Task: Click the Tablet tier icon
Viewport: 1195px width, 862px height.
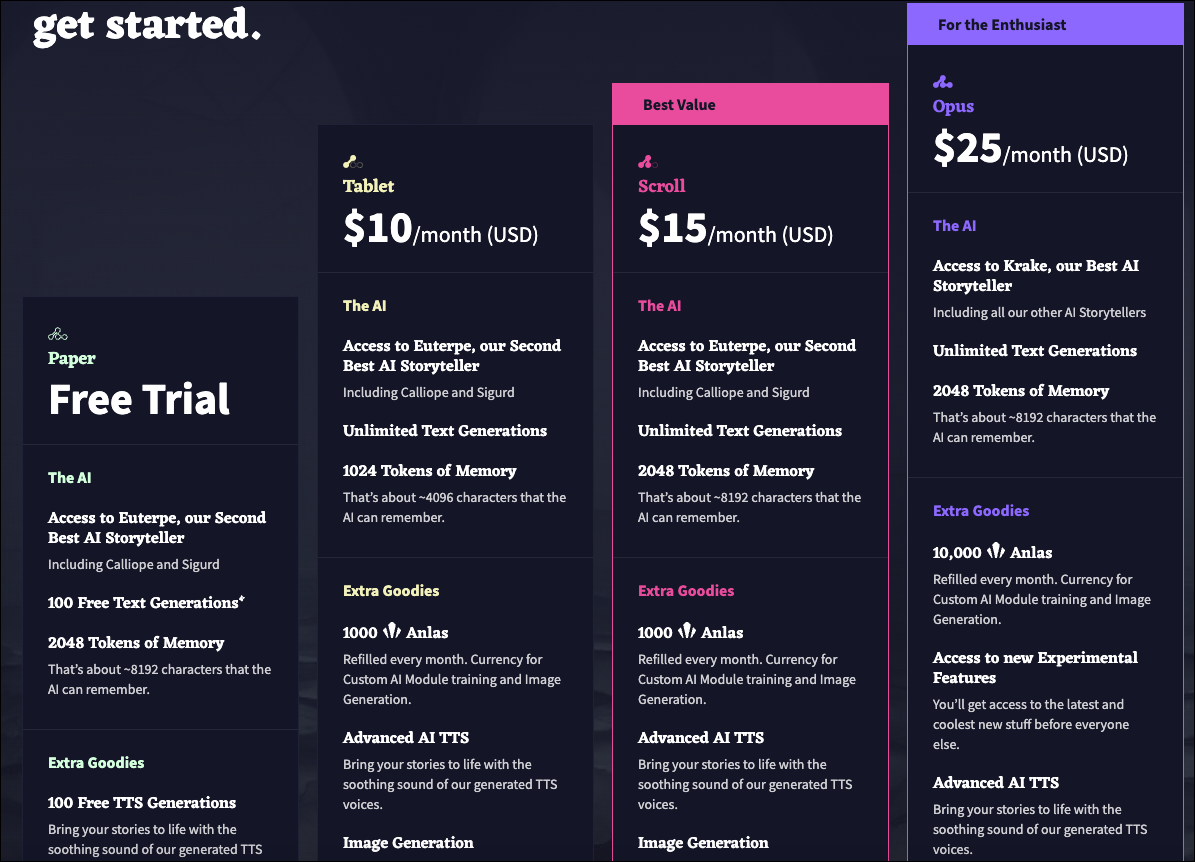Action: point(353,162)
